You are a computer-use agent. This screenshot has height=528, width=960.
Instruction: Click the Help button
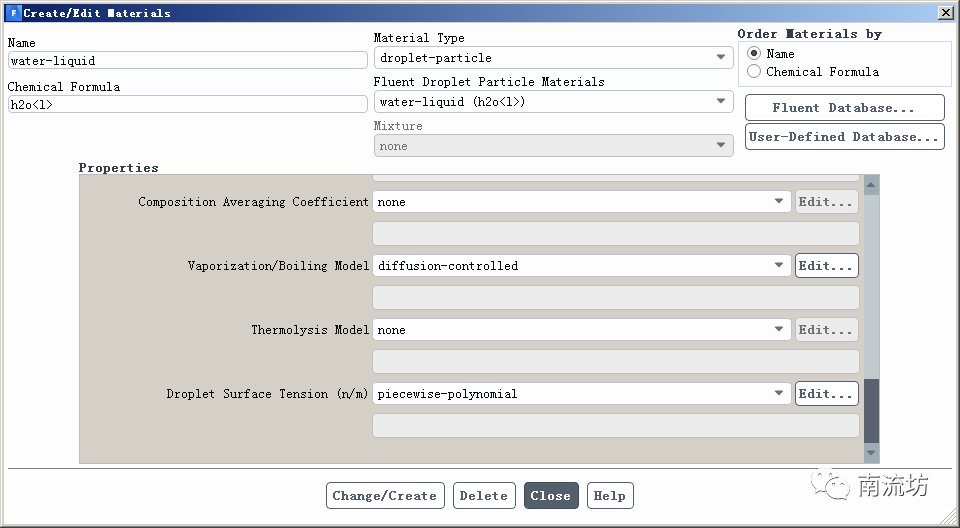tap(609, 496)
